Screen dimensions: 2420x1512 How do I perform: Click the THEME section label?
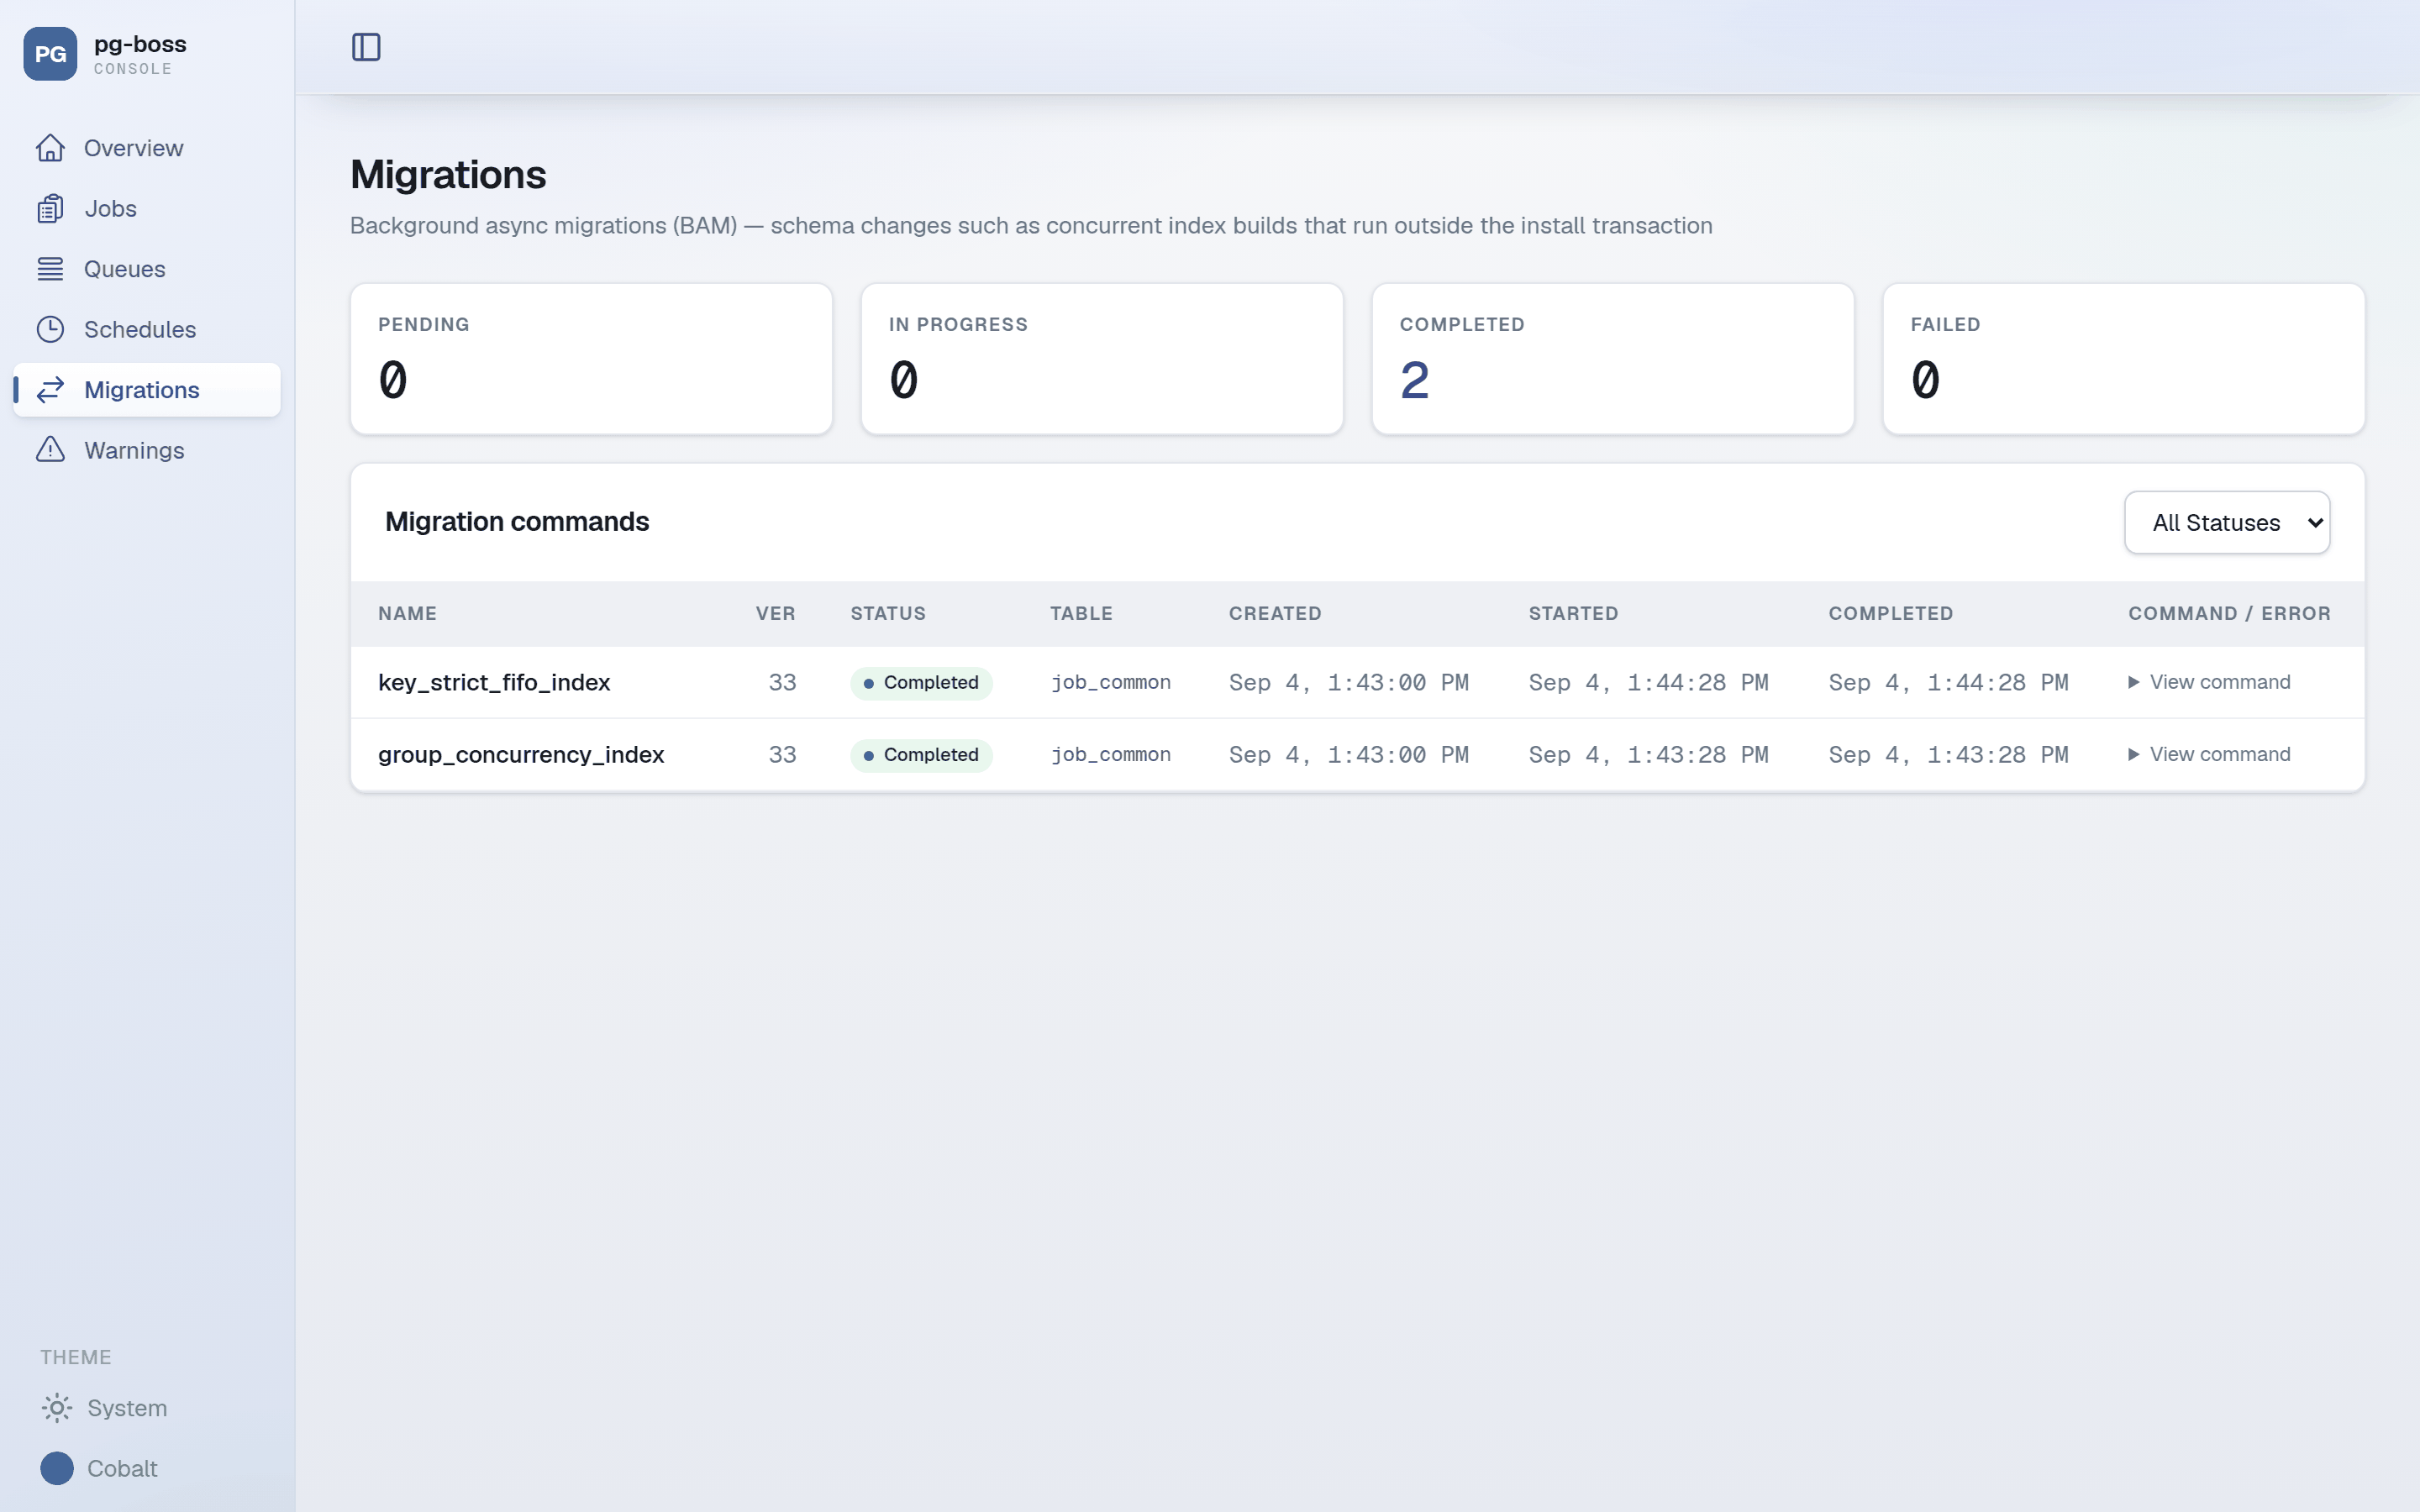(x=76, y=1357)
